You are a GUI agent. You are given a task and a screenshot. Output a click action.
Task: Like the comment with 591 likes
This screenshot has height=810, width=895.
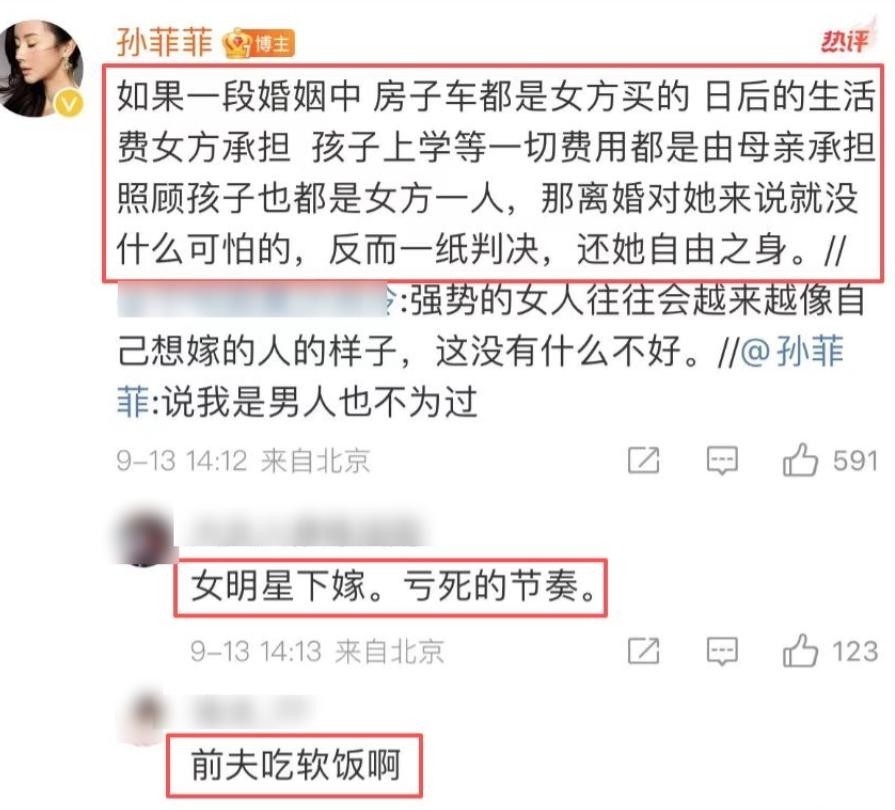(x=800, y=460)
